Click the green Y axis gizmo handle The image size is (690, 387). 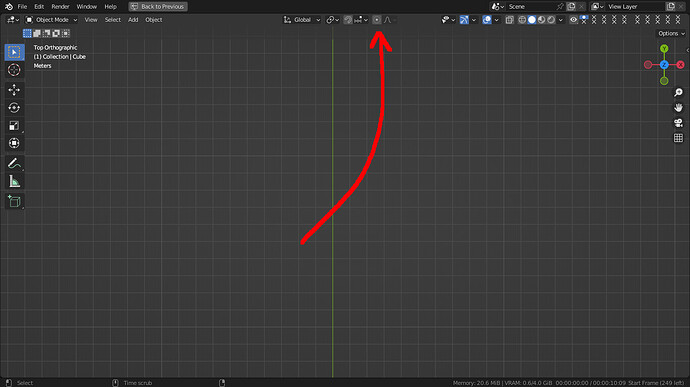(x=664, y=48)
